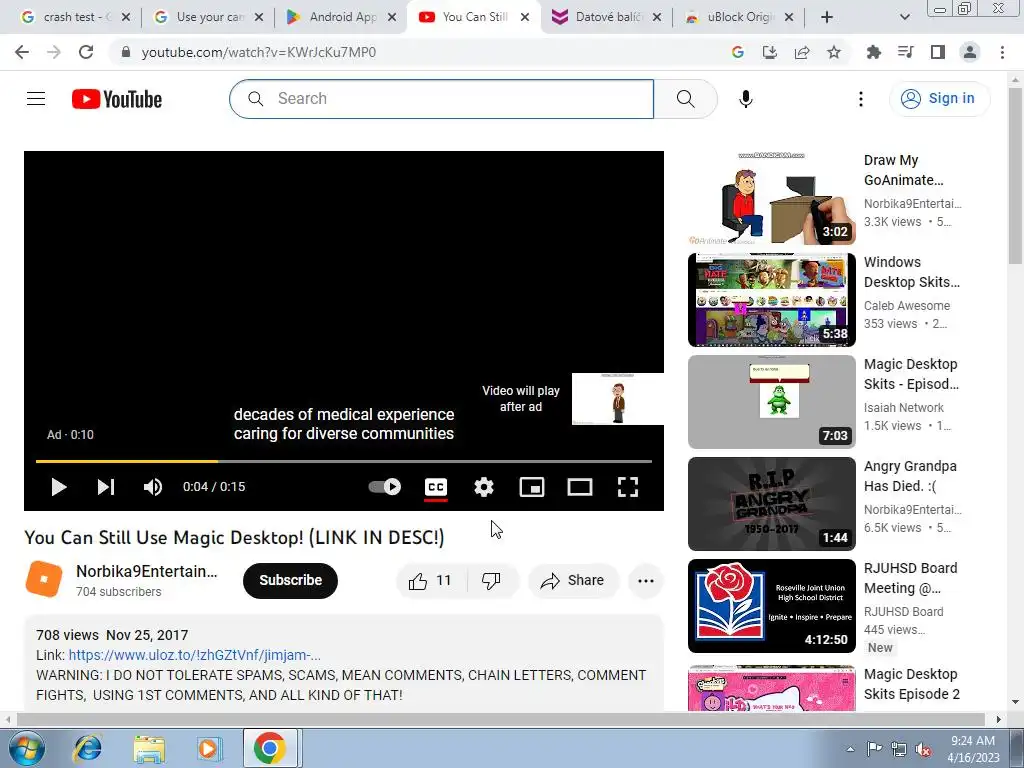Viewport: 1024px width, 768px height.
Task: Seek on the video progress bar
Action: coord(344,461)
